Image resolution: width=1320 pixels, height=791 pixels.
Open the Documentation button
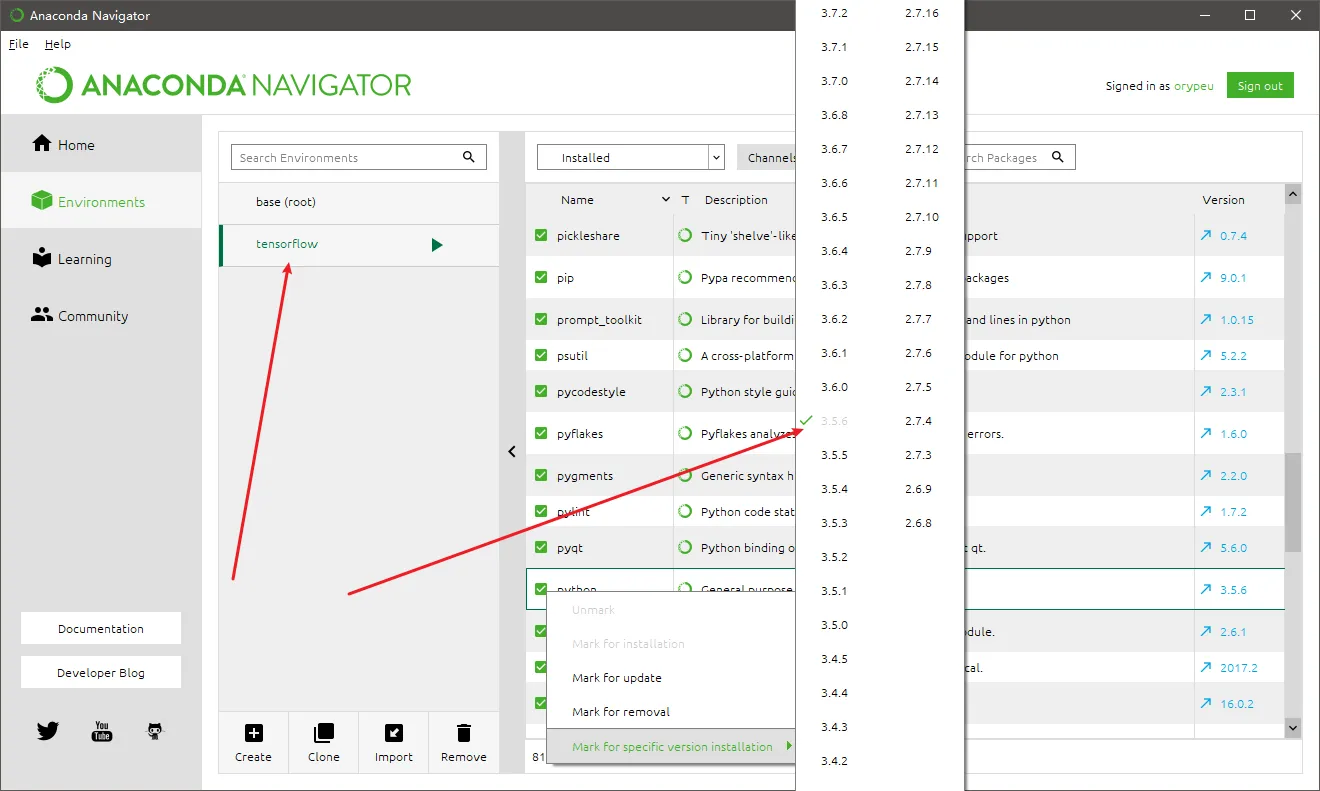click(x=101, y=629)
